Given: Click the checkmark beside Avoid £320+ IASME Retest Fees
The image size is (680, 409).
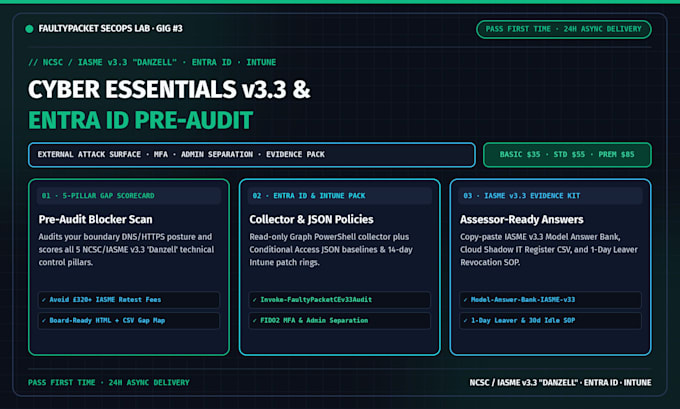Looking at the screenshot, I should [44, 300].
